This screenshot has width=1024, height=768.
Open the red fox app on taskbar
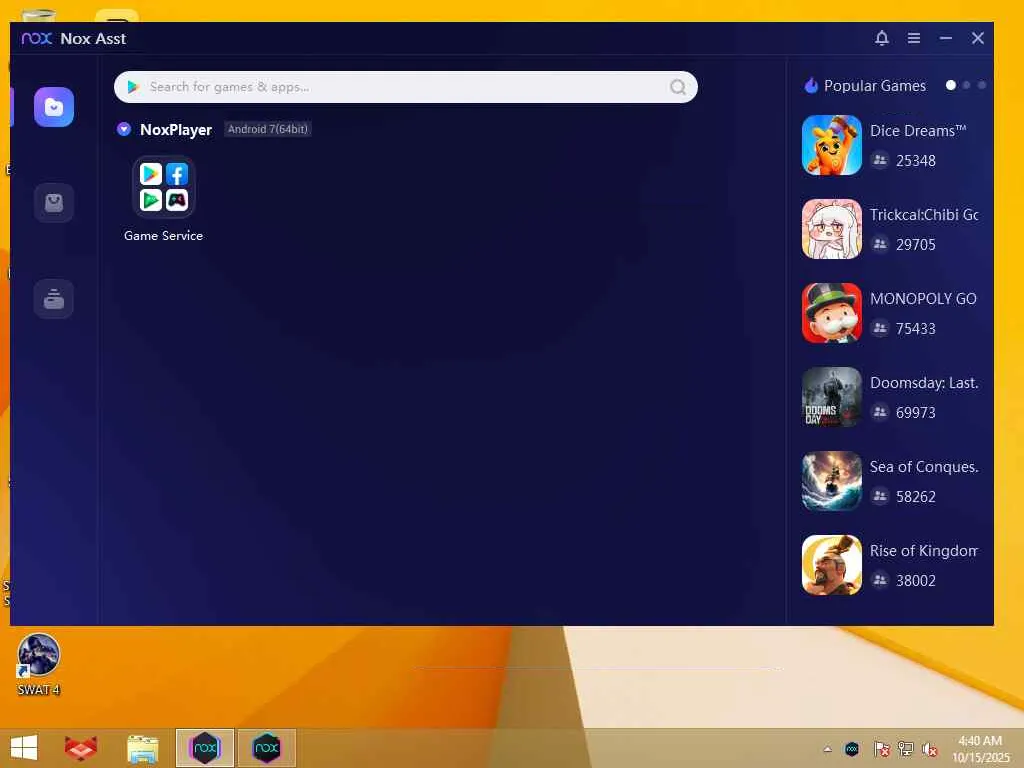(81, 748)
